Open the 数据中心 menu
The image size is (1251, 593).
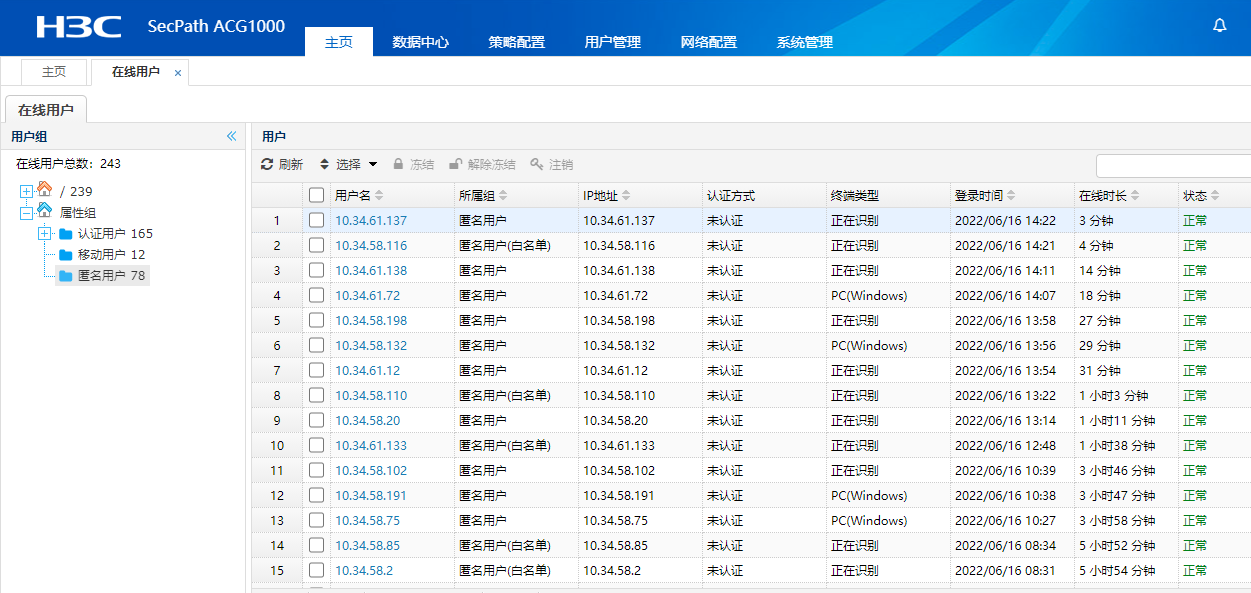420,42
